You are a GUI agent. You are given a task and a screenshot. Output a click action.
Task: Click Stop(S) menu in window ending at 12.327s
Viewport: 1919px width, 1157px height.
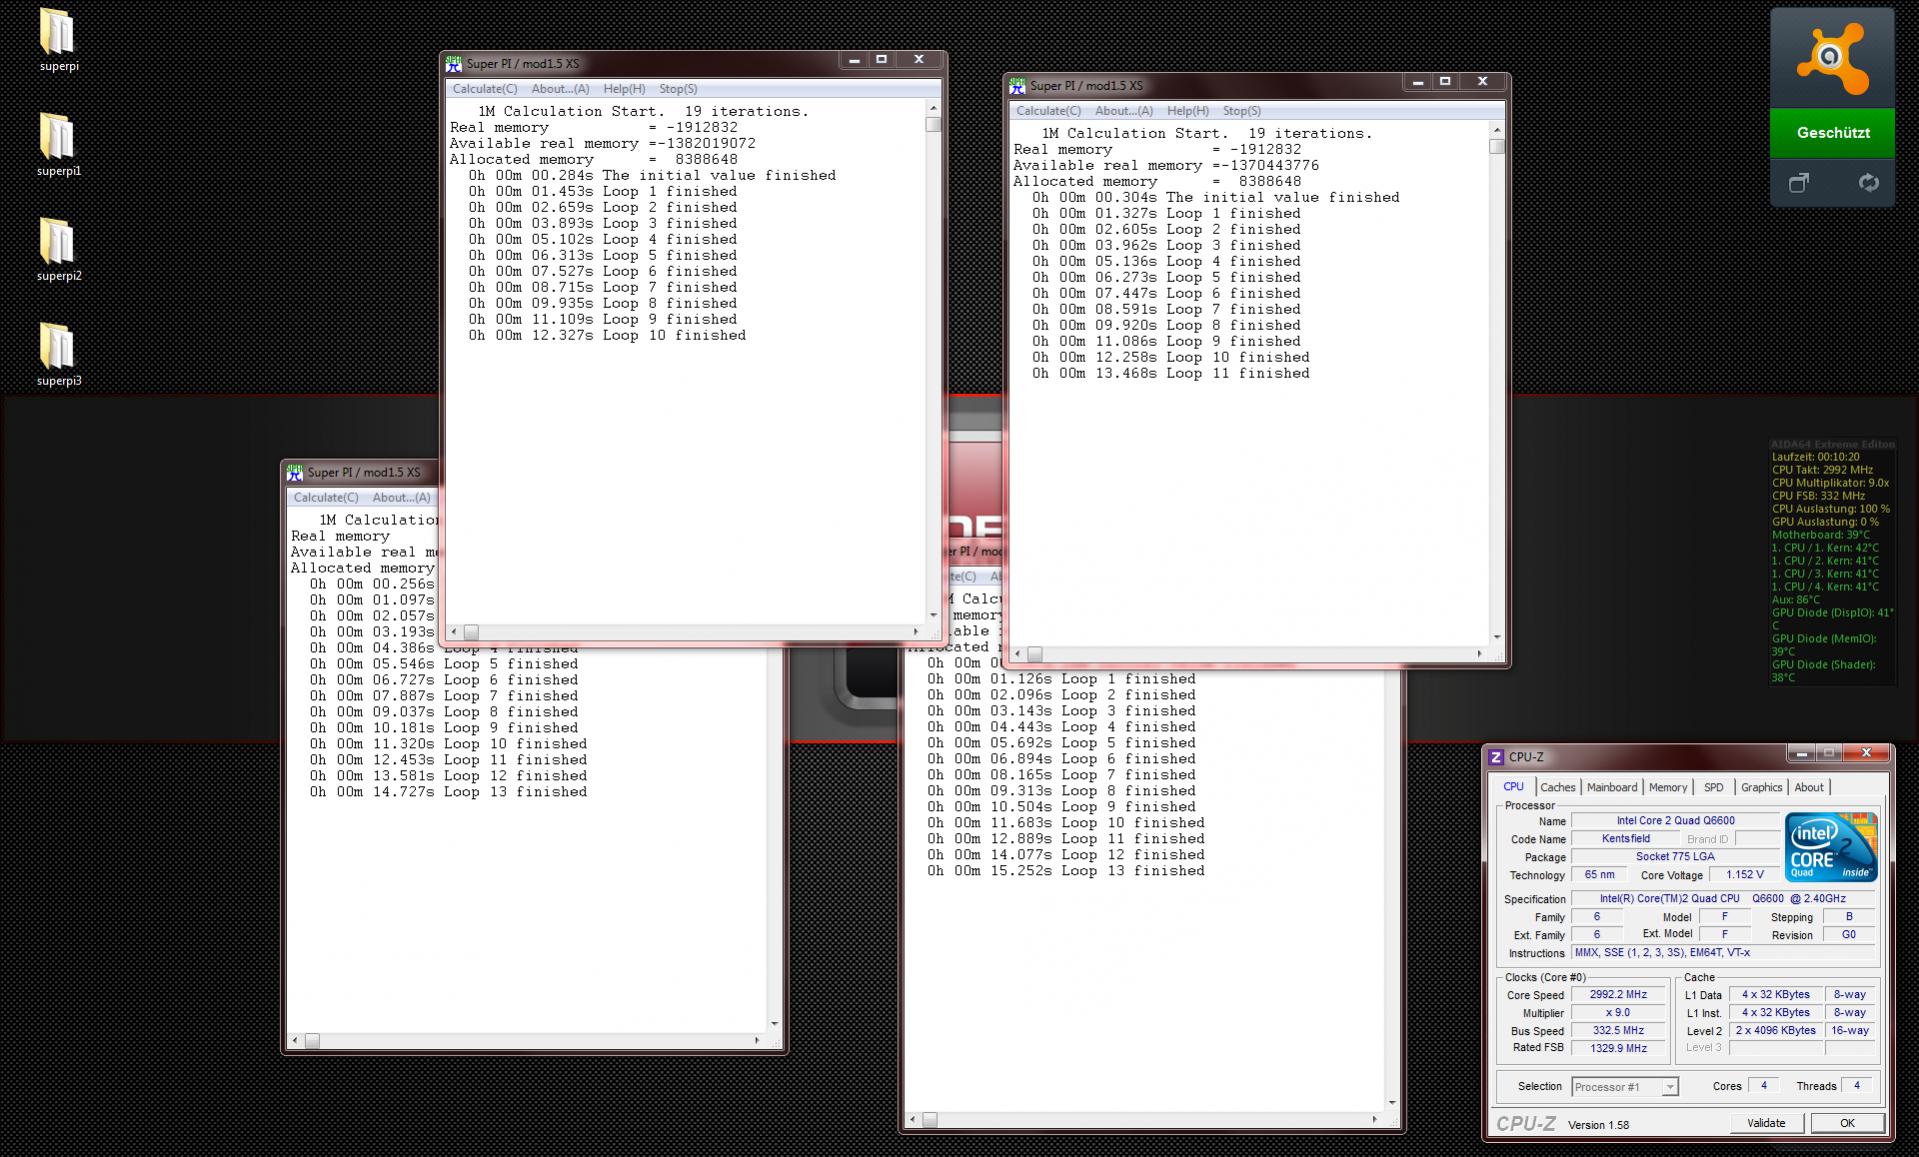(678, 89)
